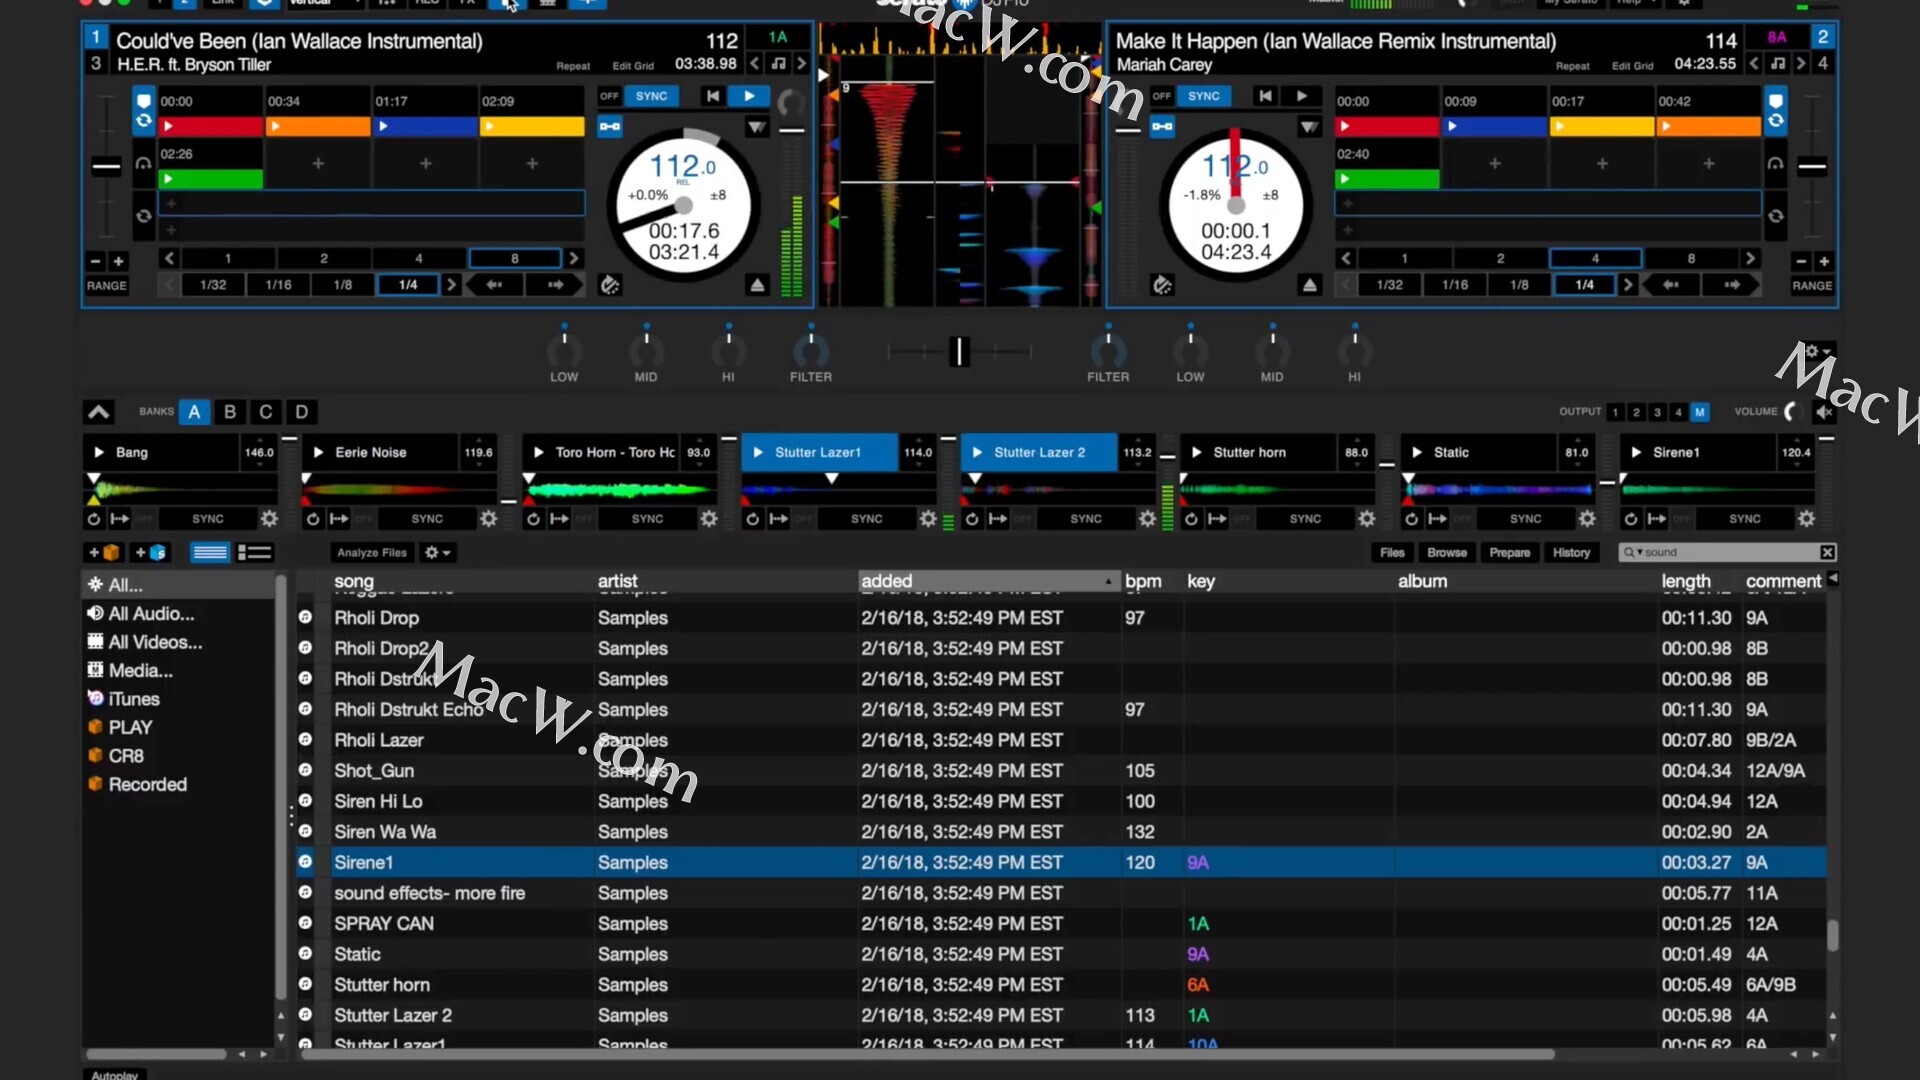This screenshot has height=1080, width=1920.
Task: Open search filter dropdown
Action: click(1634, 552)
